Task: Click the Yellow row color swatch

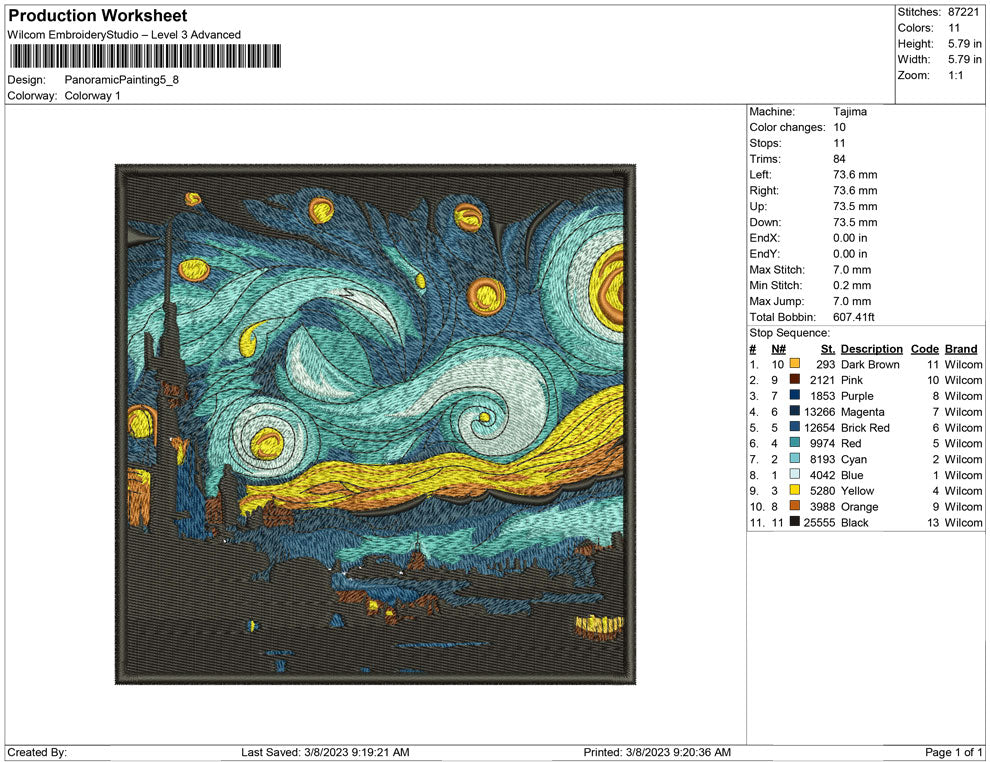Action: (x=795, y=490)
